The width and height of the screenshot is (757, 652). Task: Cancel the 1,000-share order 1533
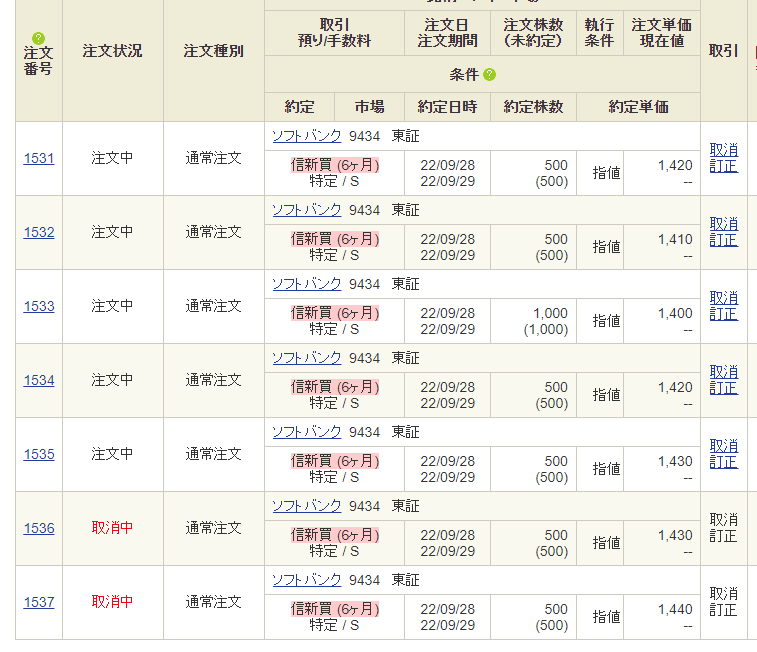click(x=723, y=298)
